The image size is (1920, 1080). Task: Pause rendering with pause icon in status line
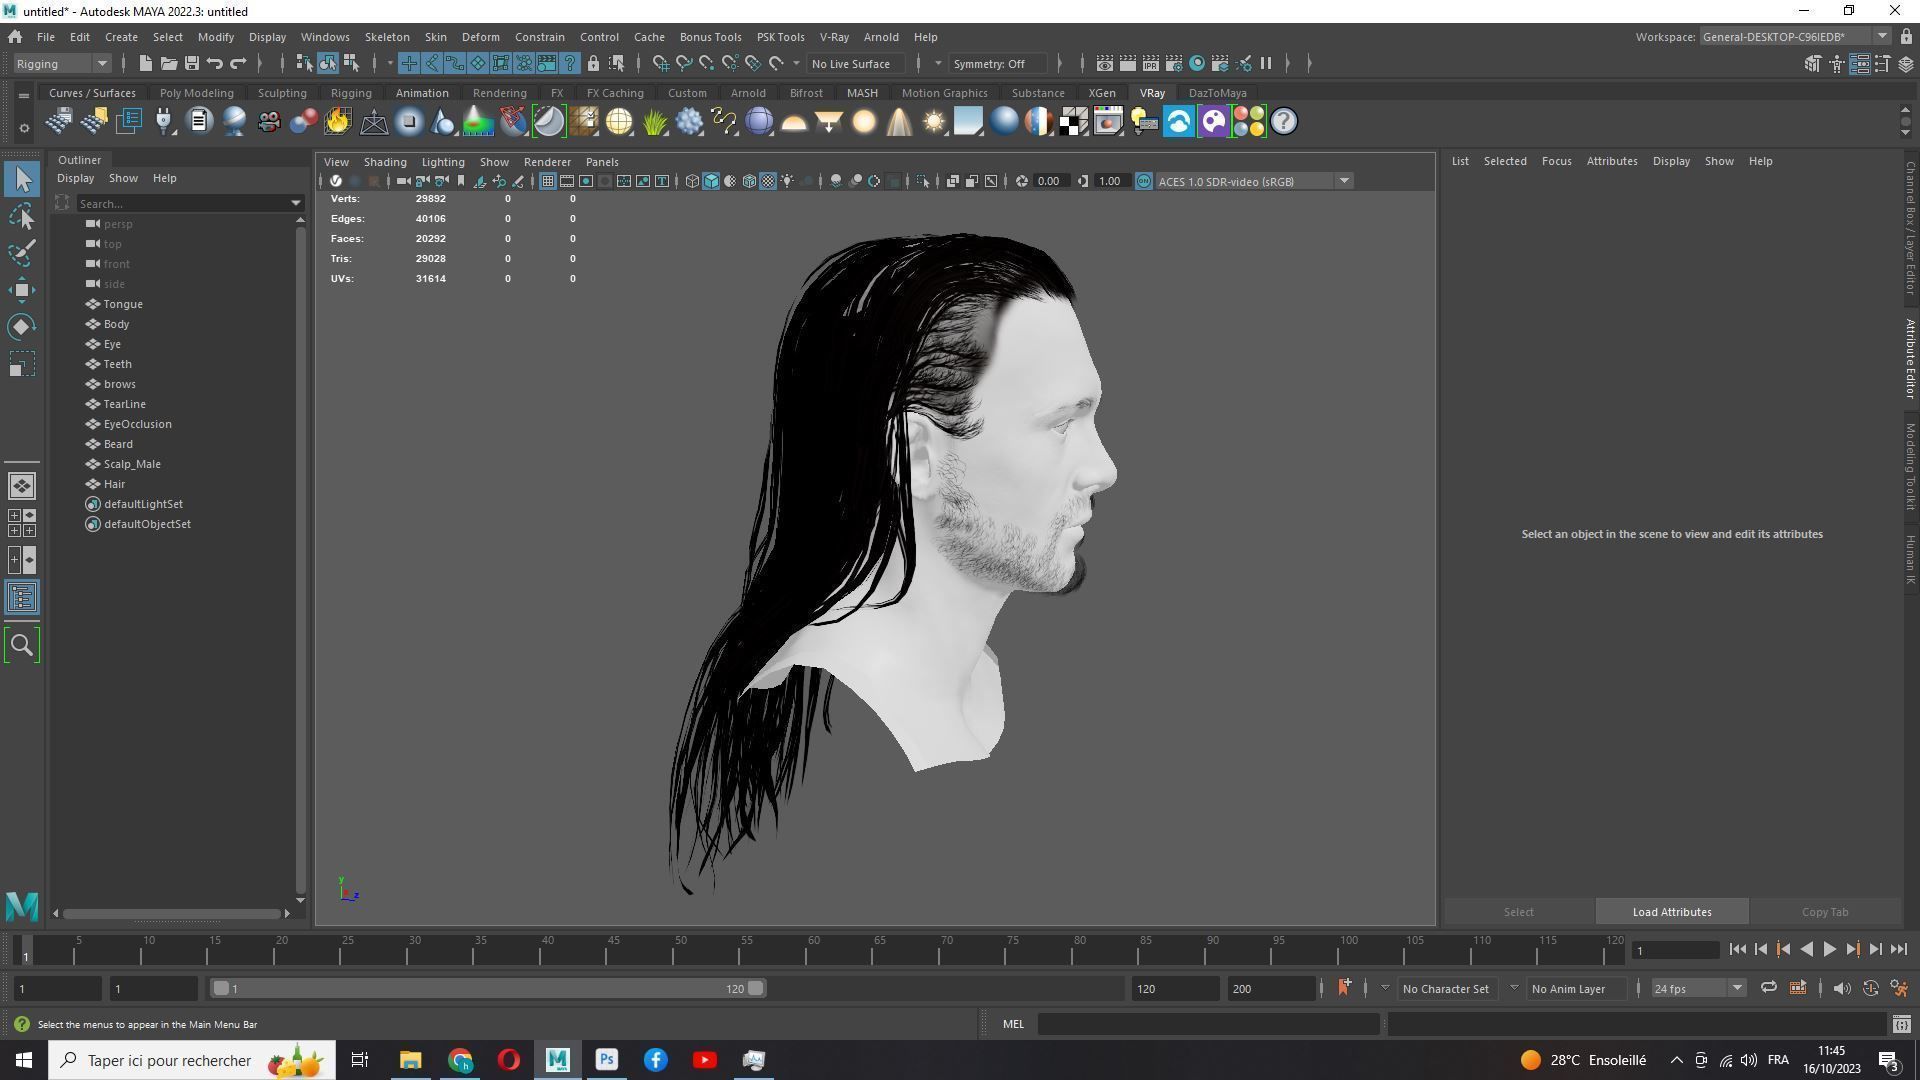click(1266, 64)
